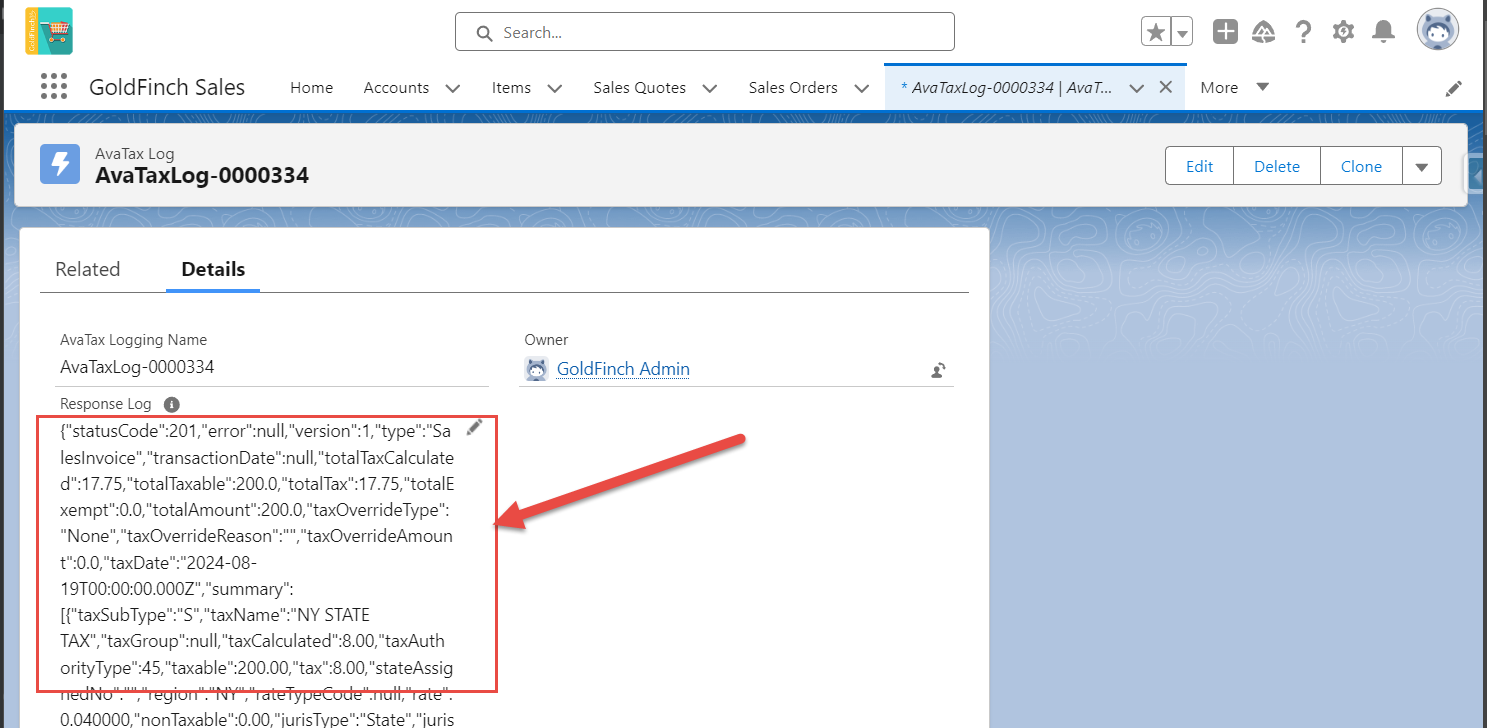This screenshot has width=1487, height=728.
Task: Open the Notifications bell
Action: (x=1383, y=32)
